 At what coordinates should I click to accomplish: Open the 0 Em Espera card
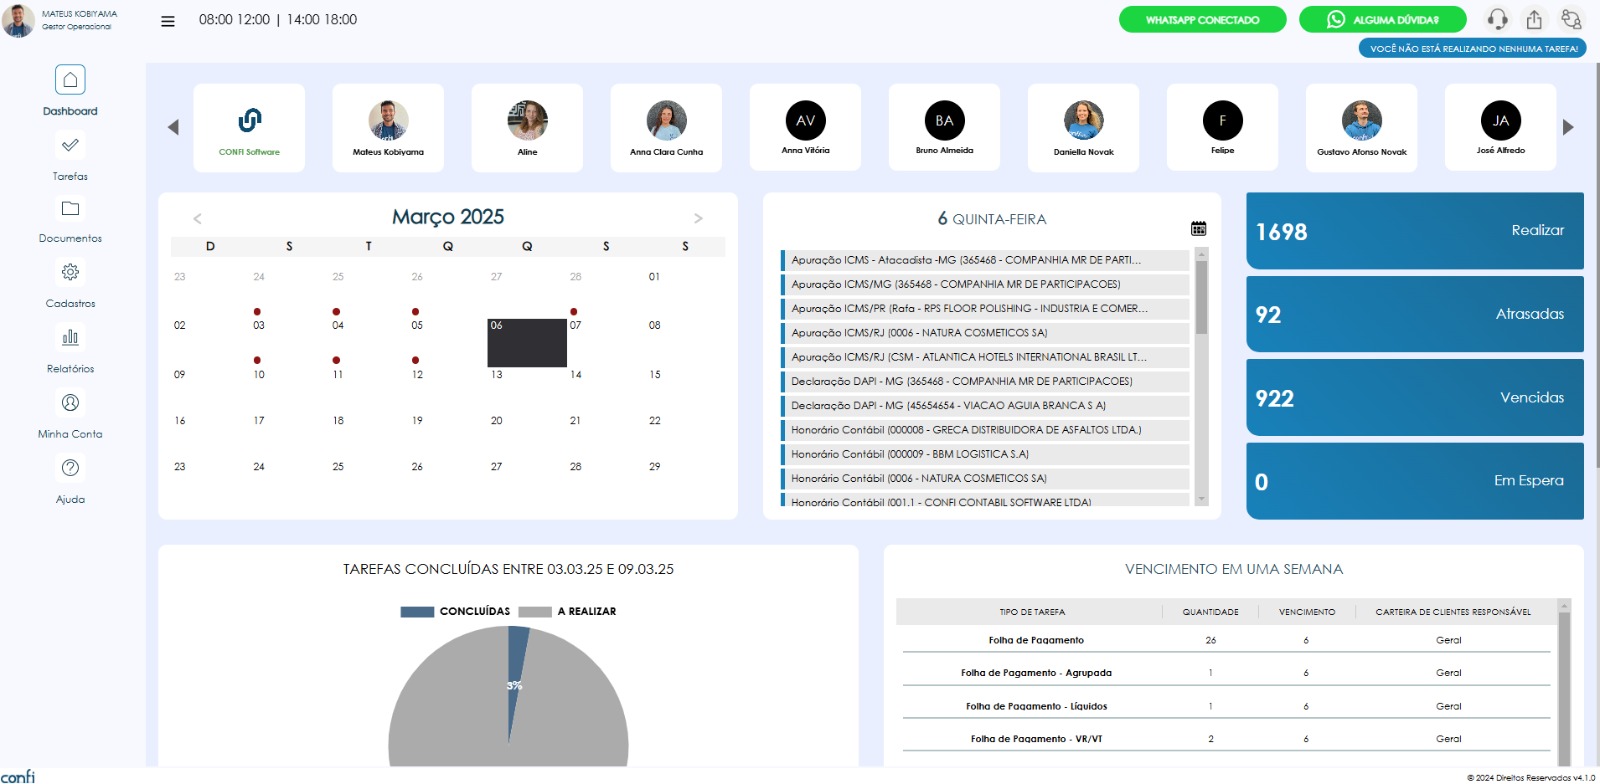[x=1414, y=481]
